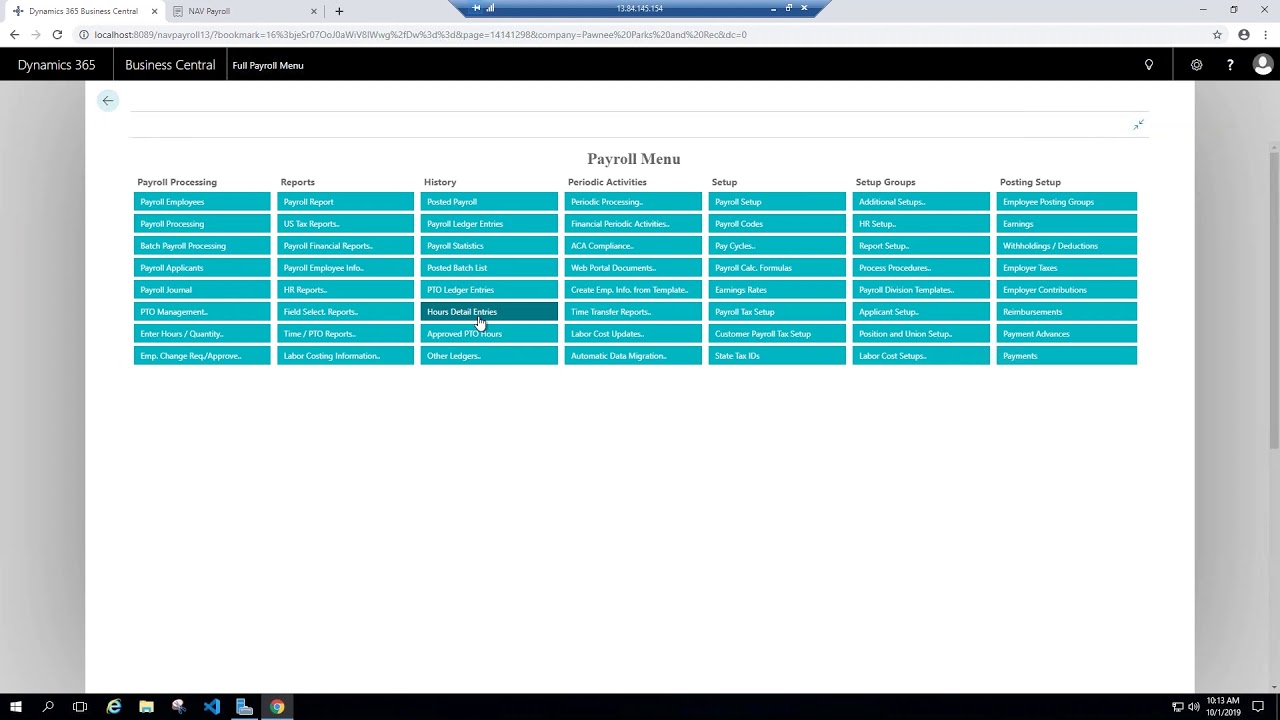Switch to the NAV Payroll browser tab
The height and width of the screenshot is (720, 1280).
[x=242, y=11]
